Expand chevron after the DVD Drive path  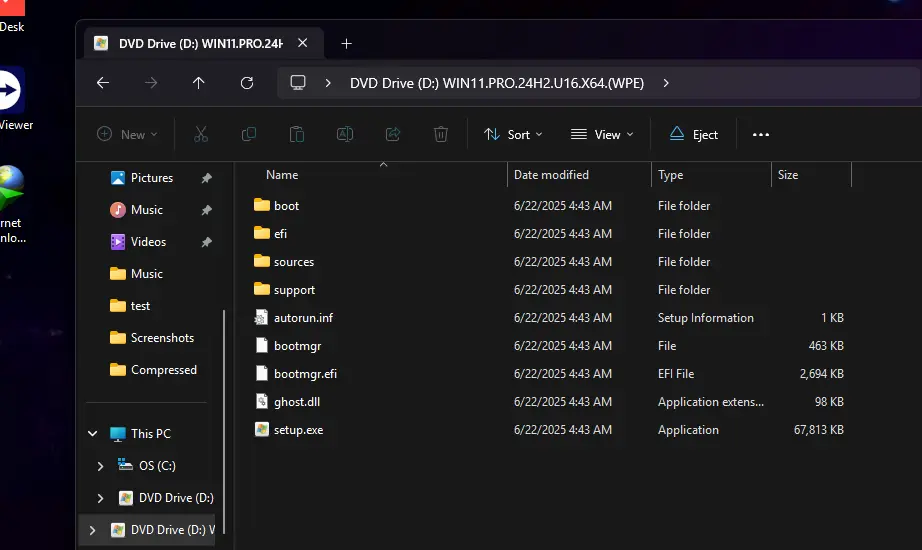(666, 83)
